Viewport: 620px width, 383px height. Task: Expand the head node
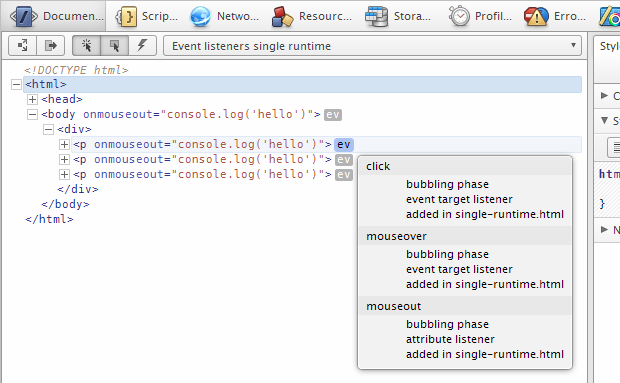tap(32, 99)
